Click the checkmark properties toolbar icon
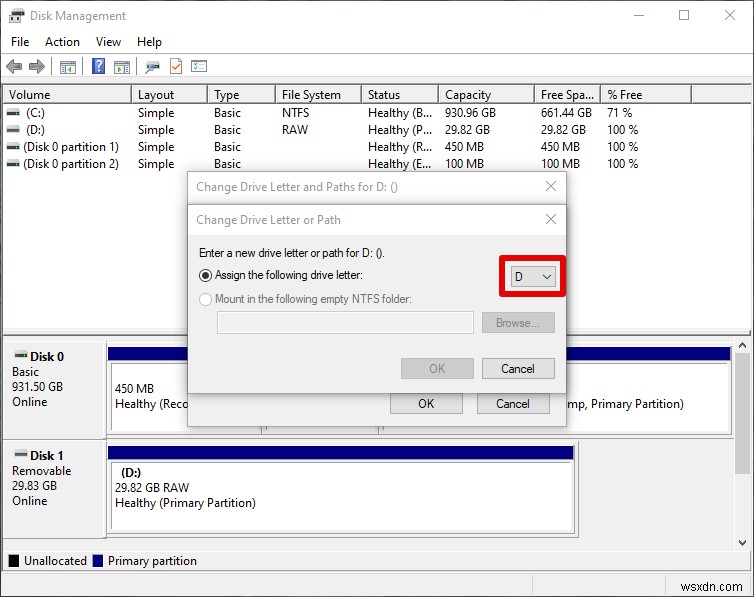Screen dimensions: 754x597 click(x=176, y=66)
